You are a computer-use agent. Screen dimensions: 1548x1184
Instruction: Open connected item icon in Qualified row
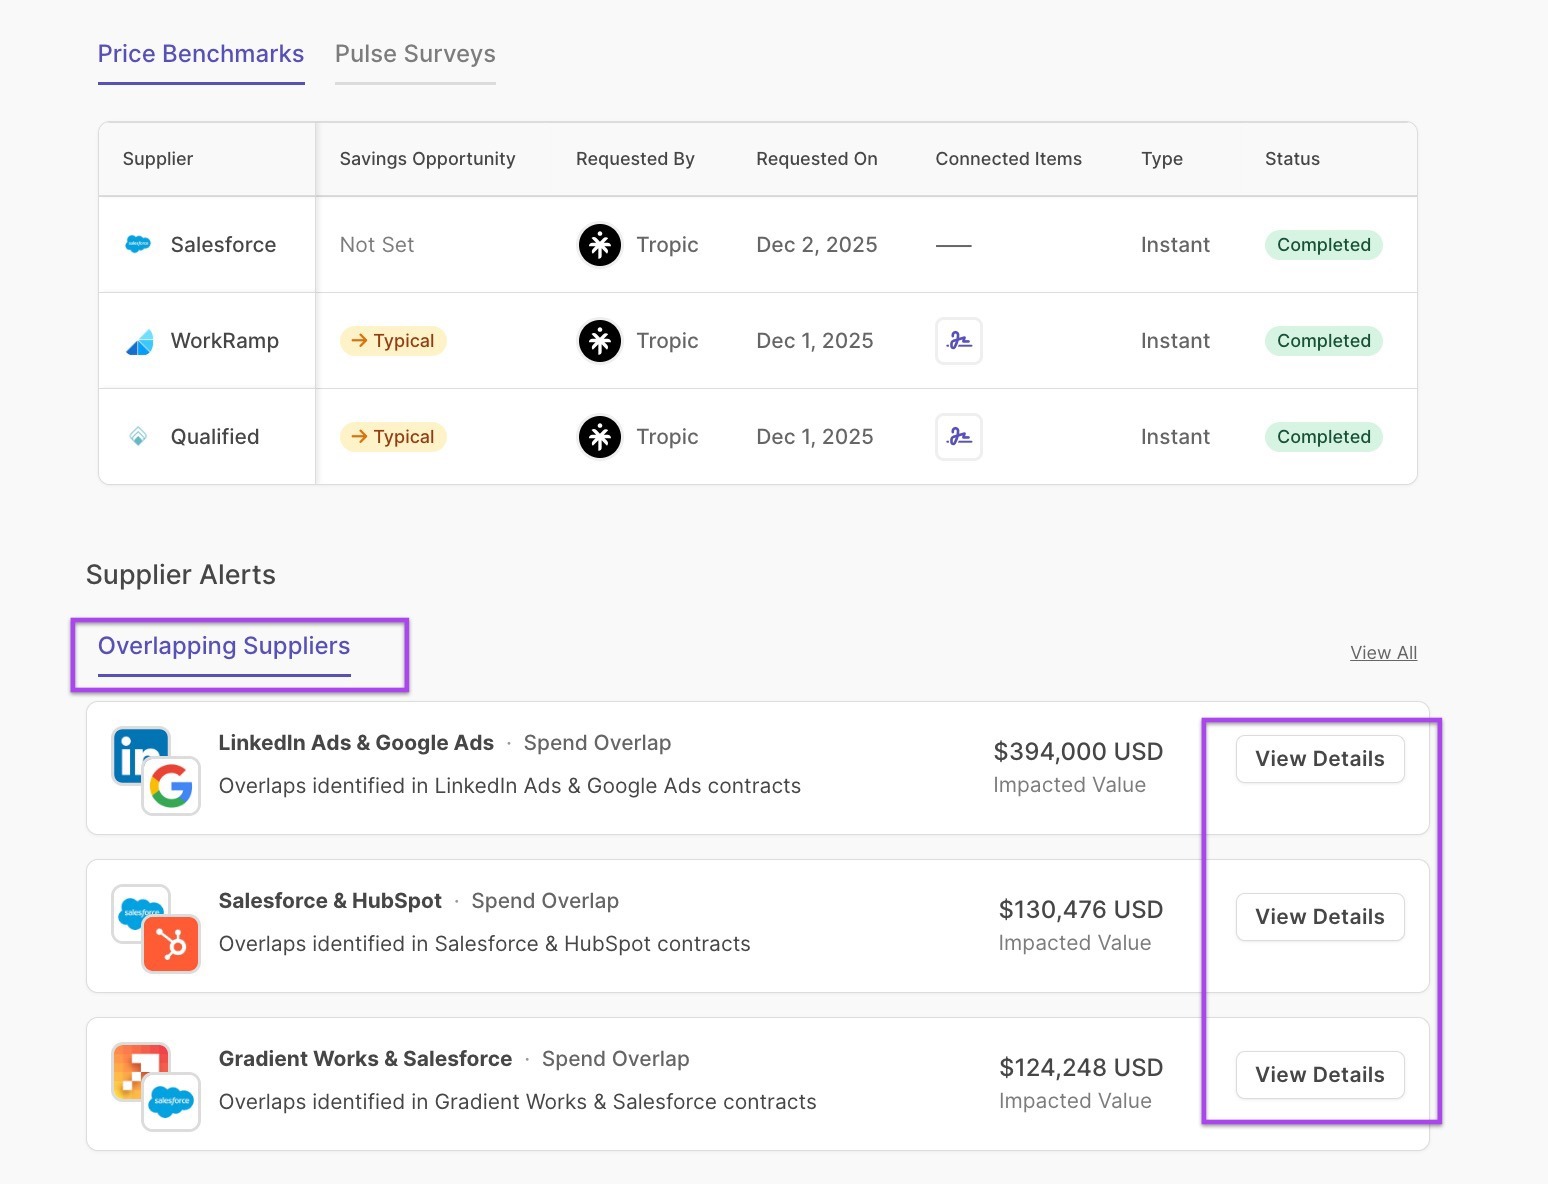point(958,437)
